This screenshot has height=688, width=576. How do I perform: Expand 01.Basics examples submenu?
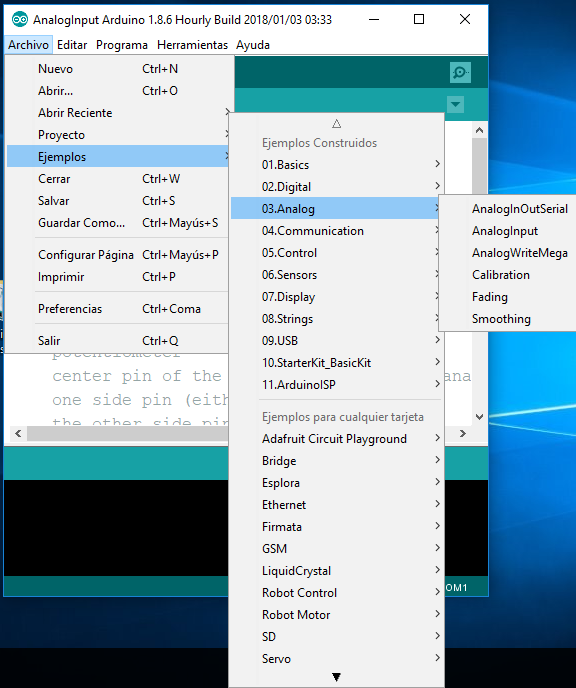[336, 165]
